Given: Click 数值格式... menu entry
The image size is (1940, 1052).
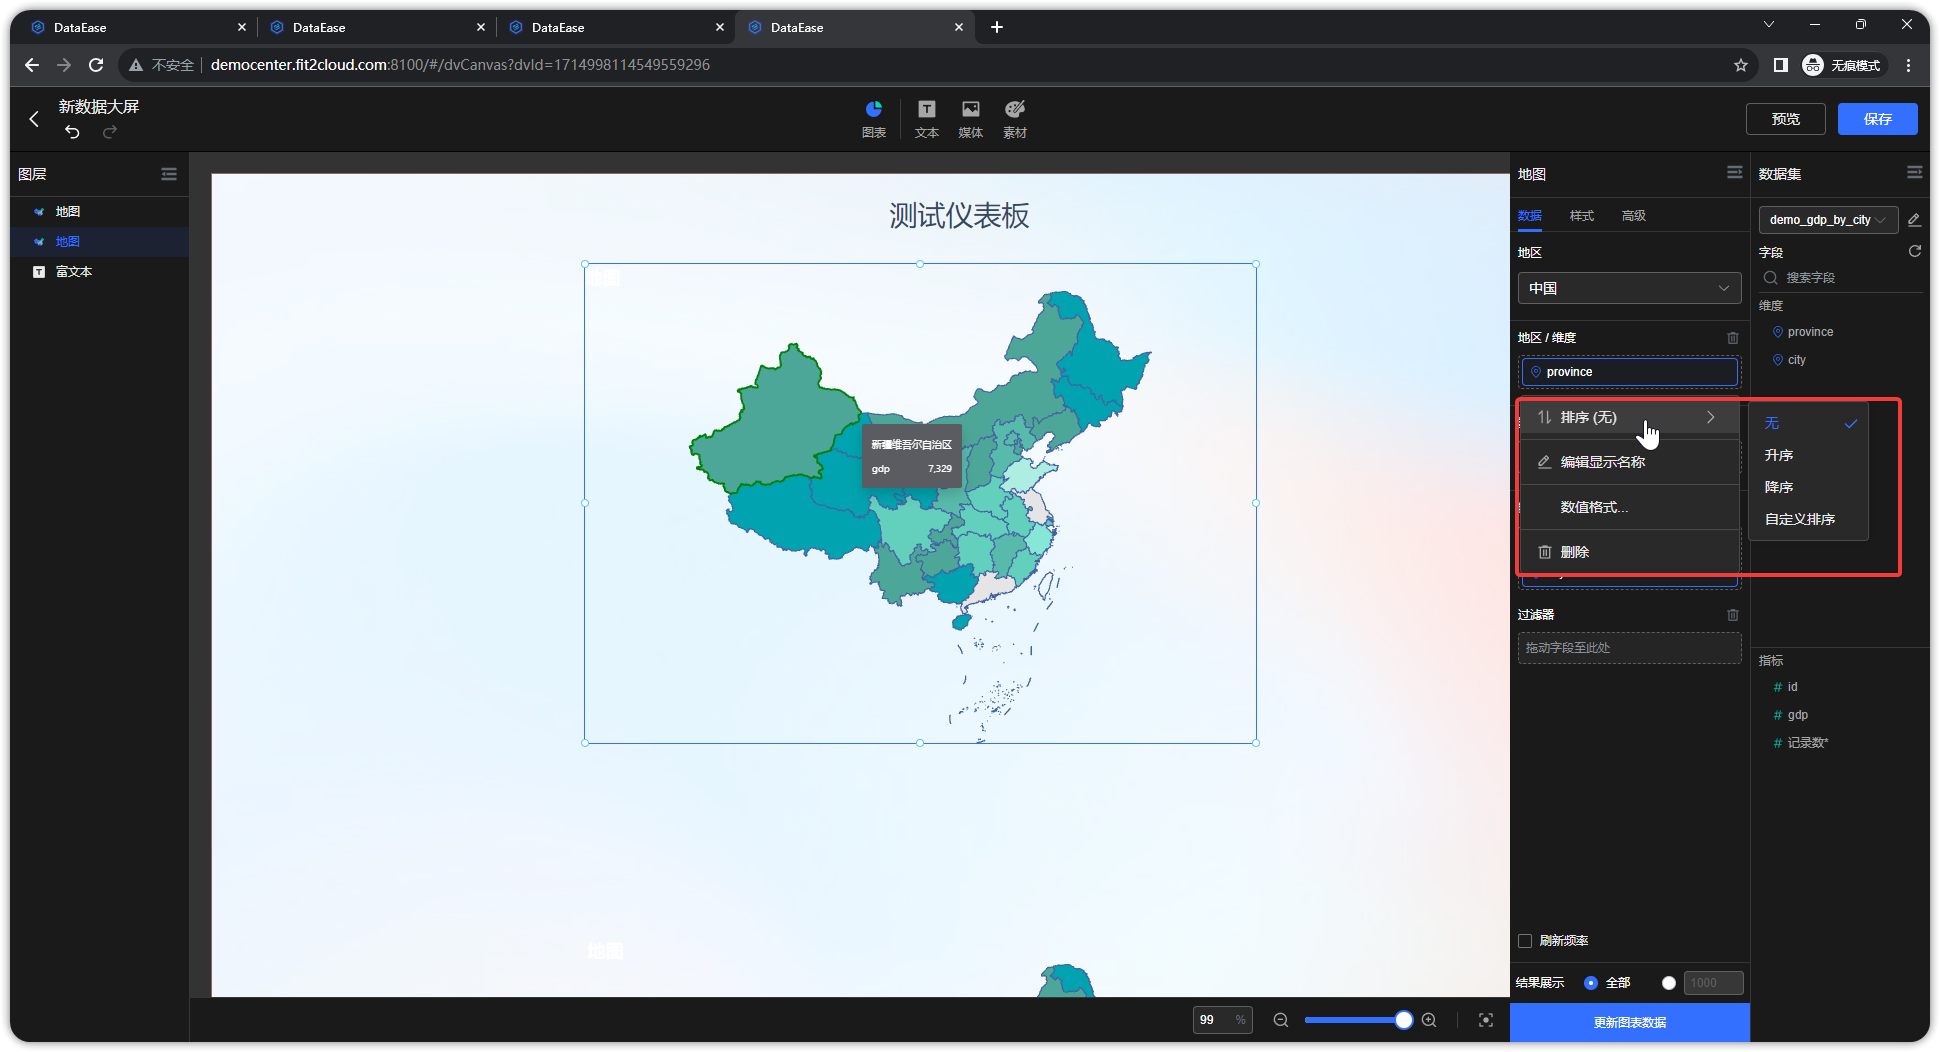Looking at the screenshot, I should (1629, 507).
